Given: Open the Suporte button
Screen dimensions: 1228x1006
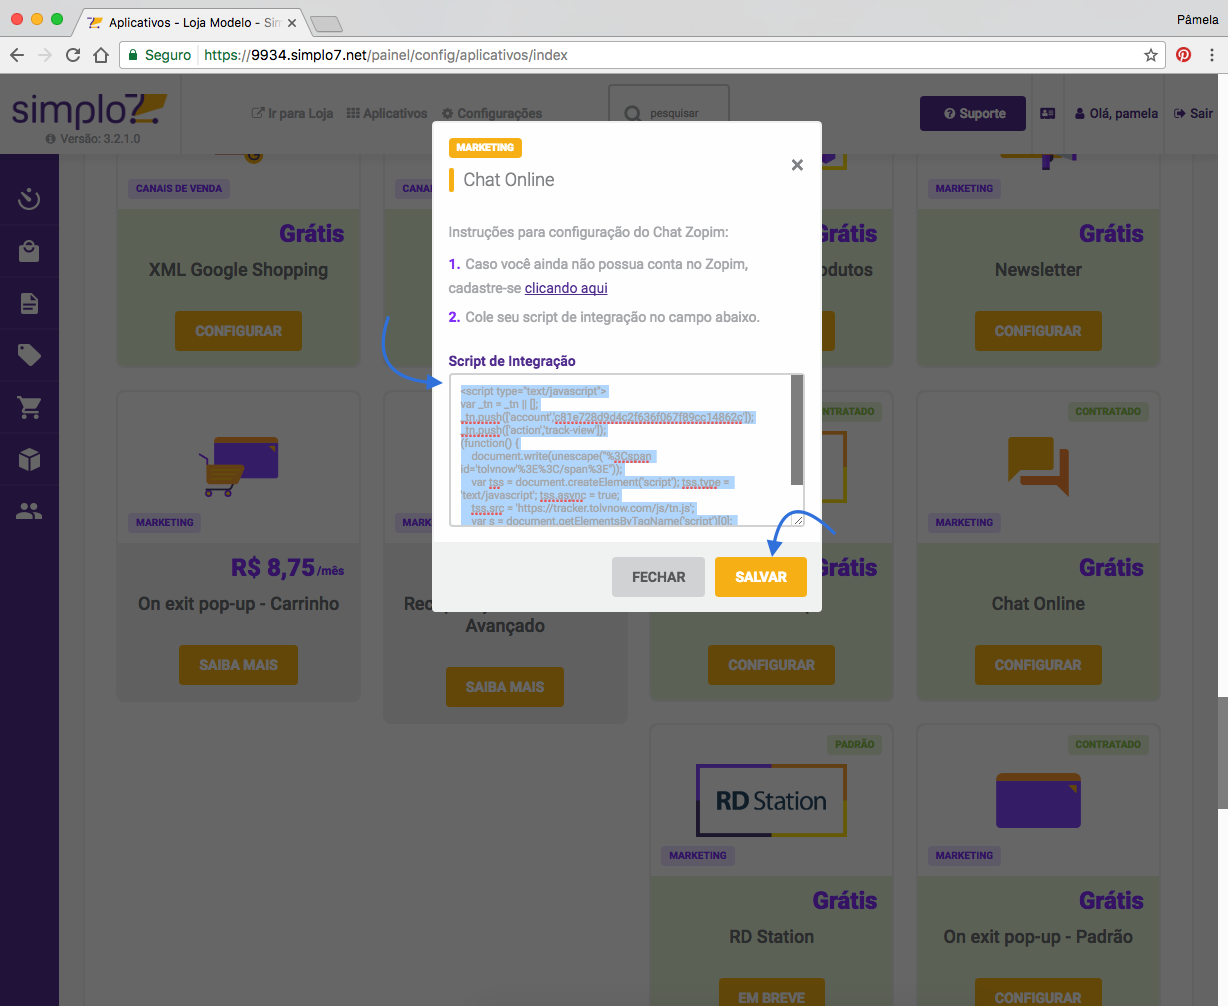Looking at the screenshot, I should pyautogui.click(x=973, y=113).
